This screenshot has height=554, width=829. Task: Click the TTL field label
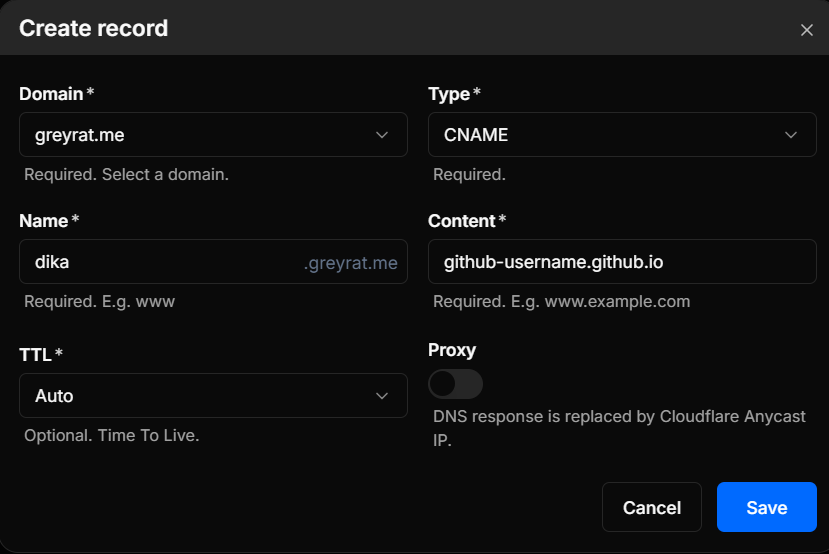[36, 354]
